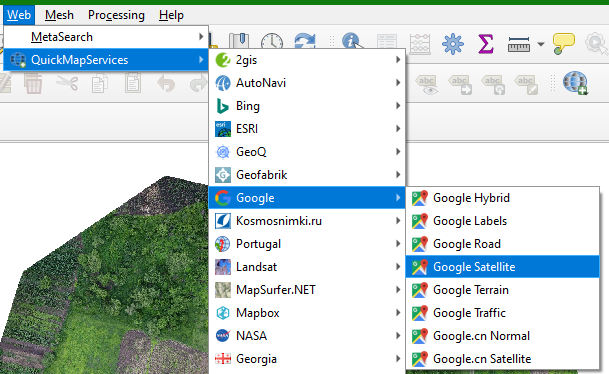Open the Measure tool dropdown arrow
The width and height of the screenshot is (609, 374).
[541, 44]
